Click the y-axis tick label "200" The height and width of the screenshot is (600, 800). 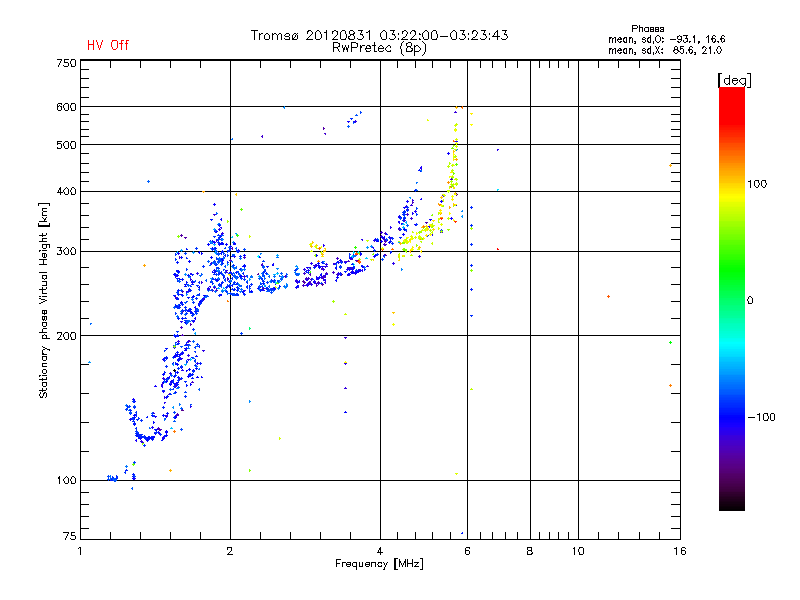pos(66,336)
